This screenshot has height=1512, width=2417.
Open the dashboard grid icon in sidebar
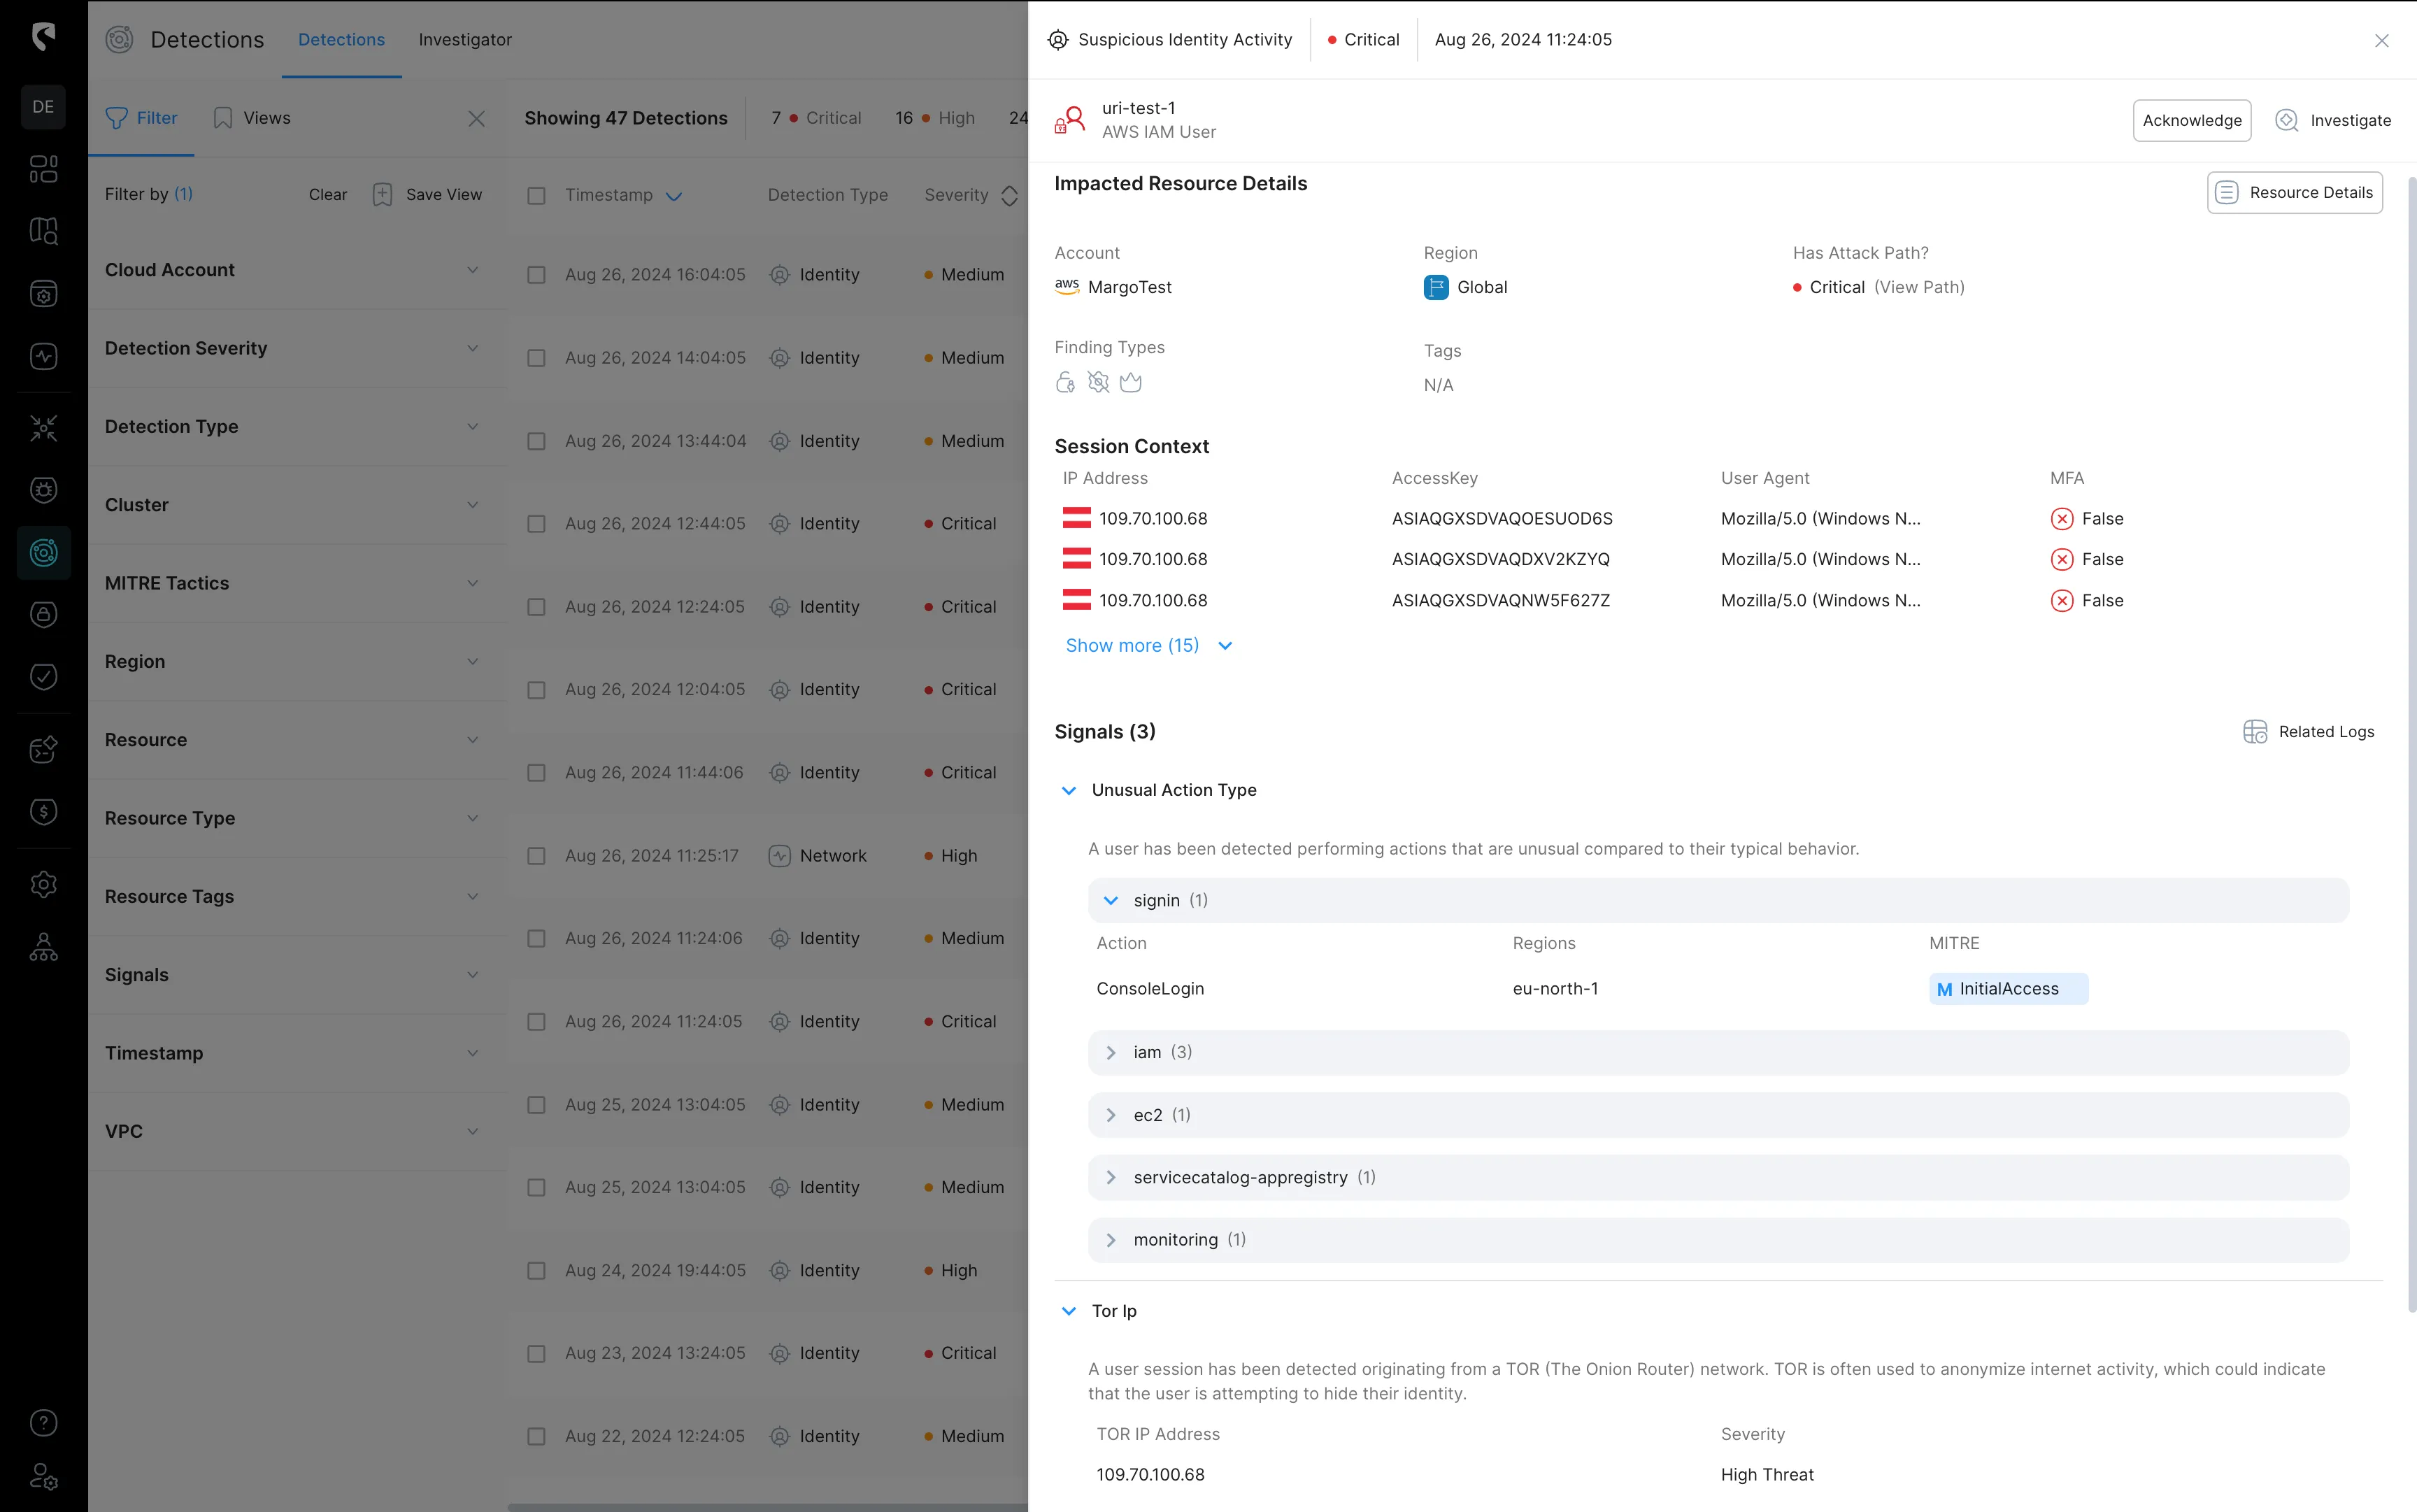43,169
